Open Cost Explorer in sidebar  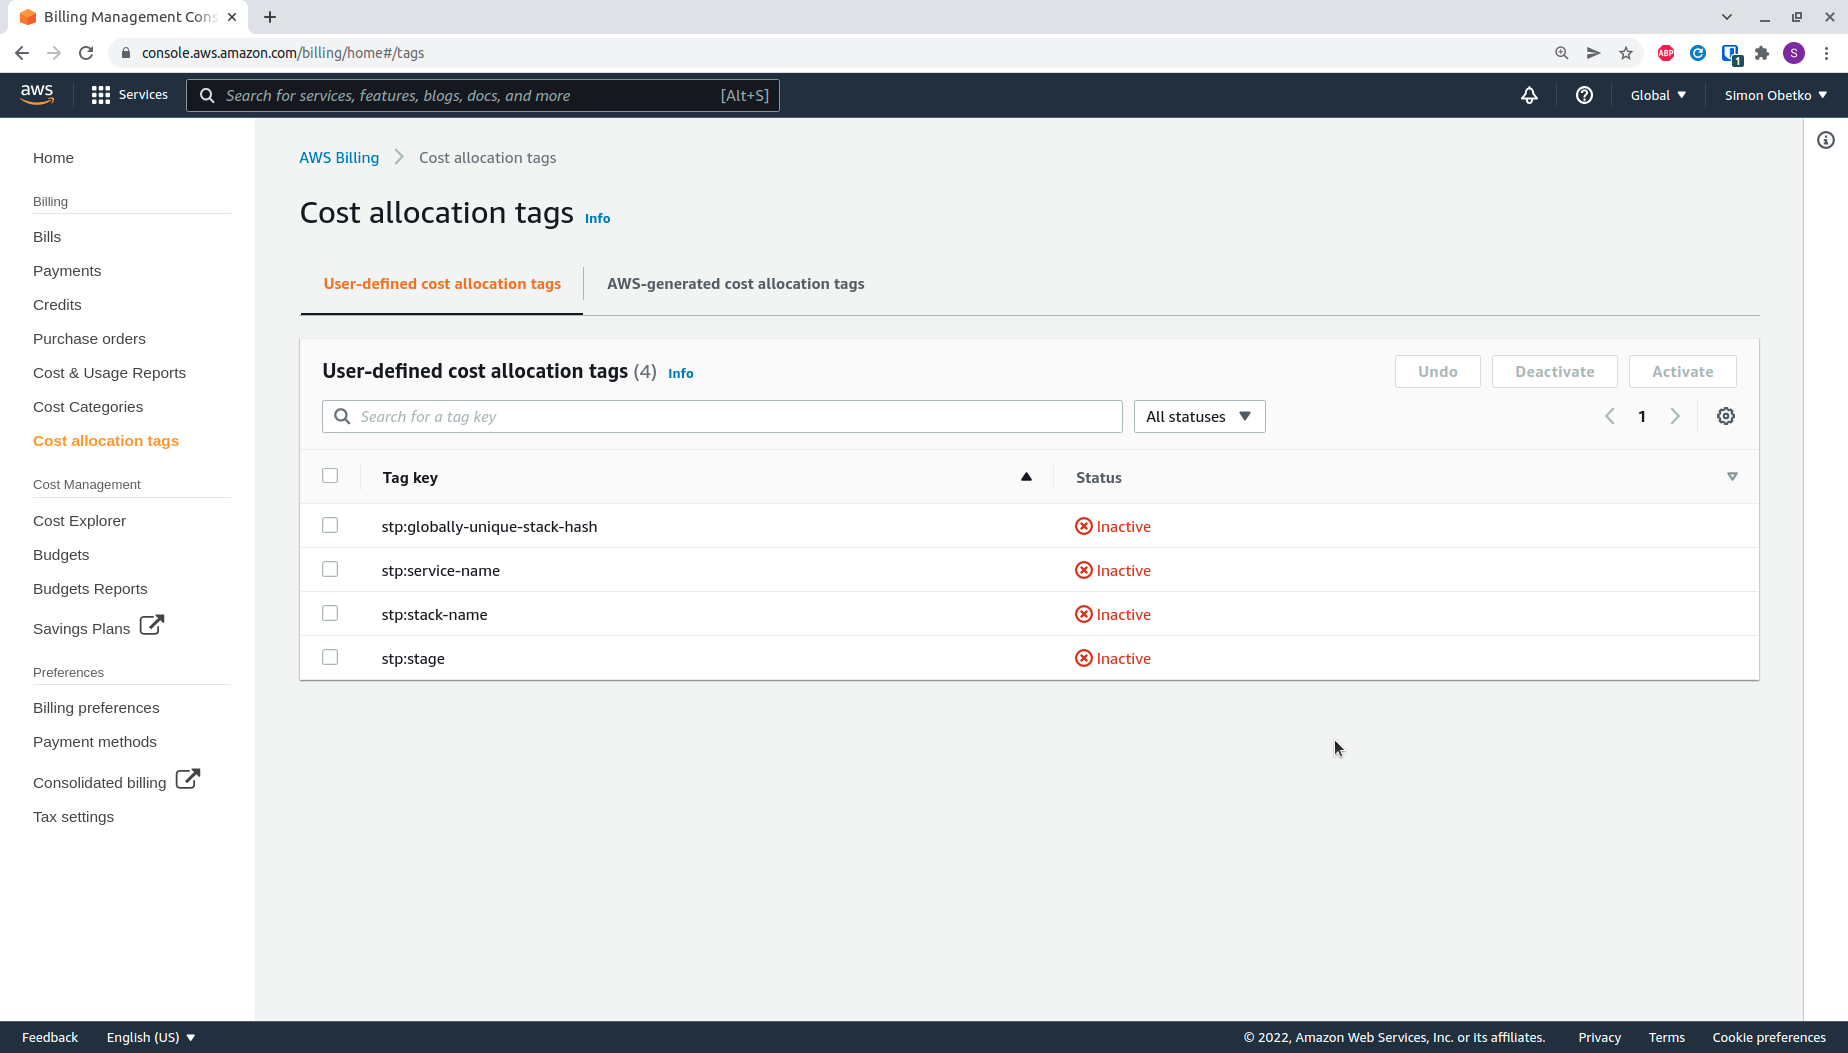click(79, 521)
